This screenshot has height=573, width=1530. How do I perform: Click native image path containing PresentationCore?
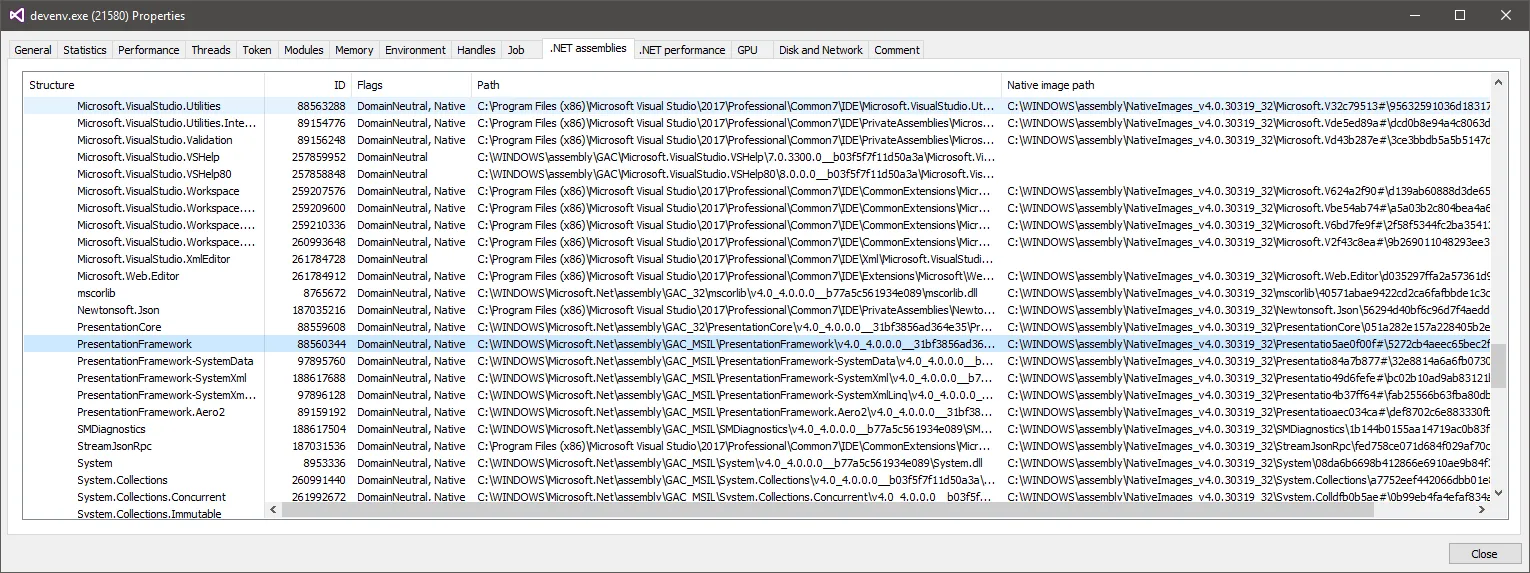1248,327
